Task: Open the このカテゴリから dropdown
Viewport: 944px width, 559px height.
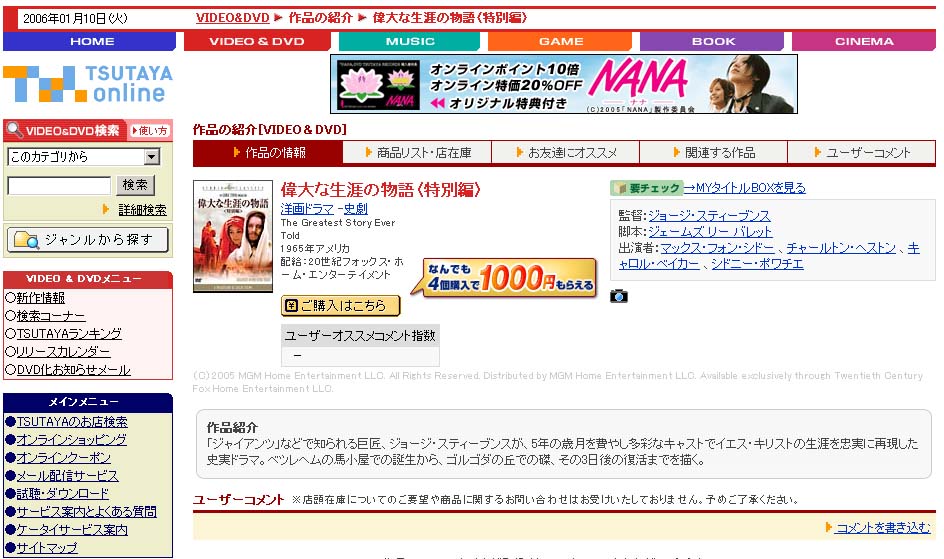Action: pyautogui.click(x=84, y=157)
